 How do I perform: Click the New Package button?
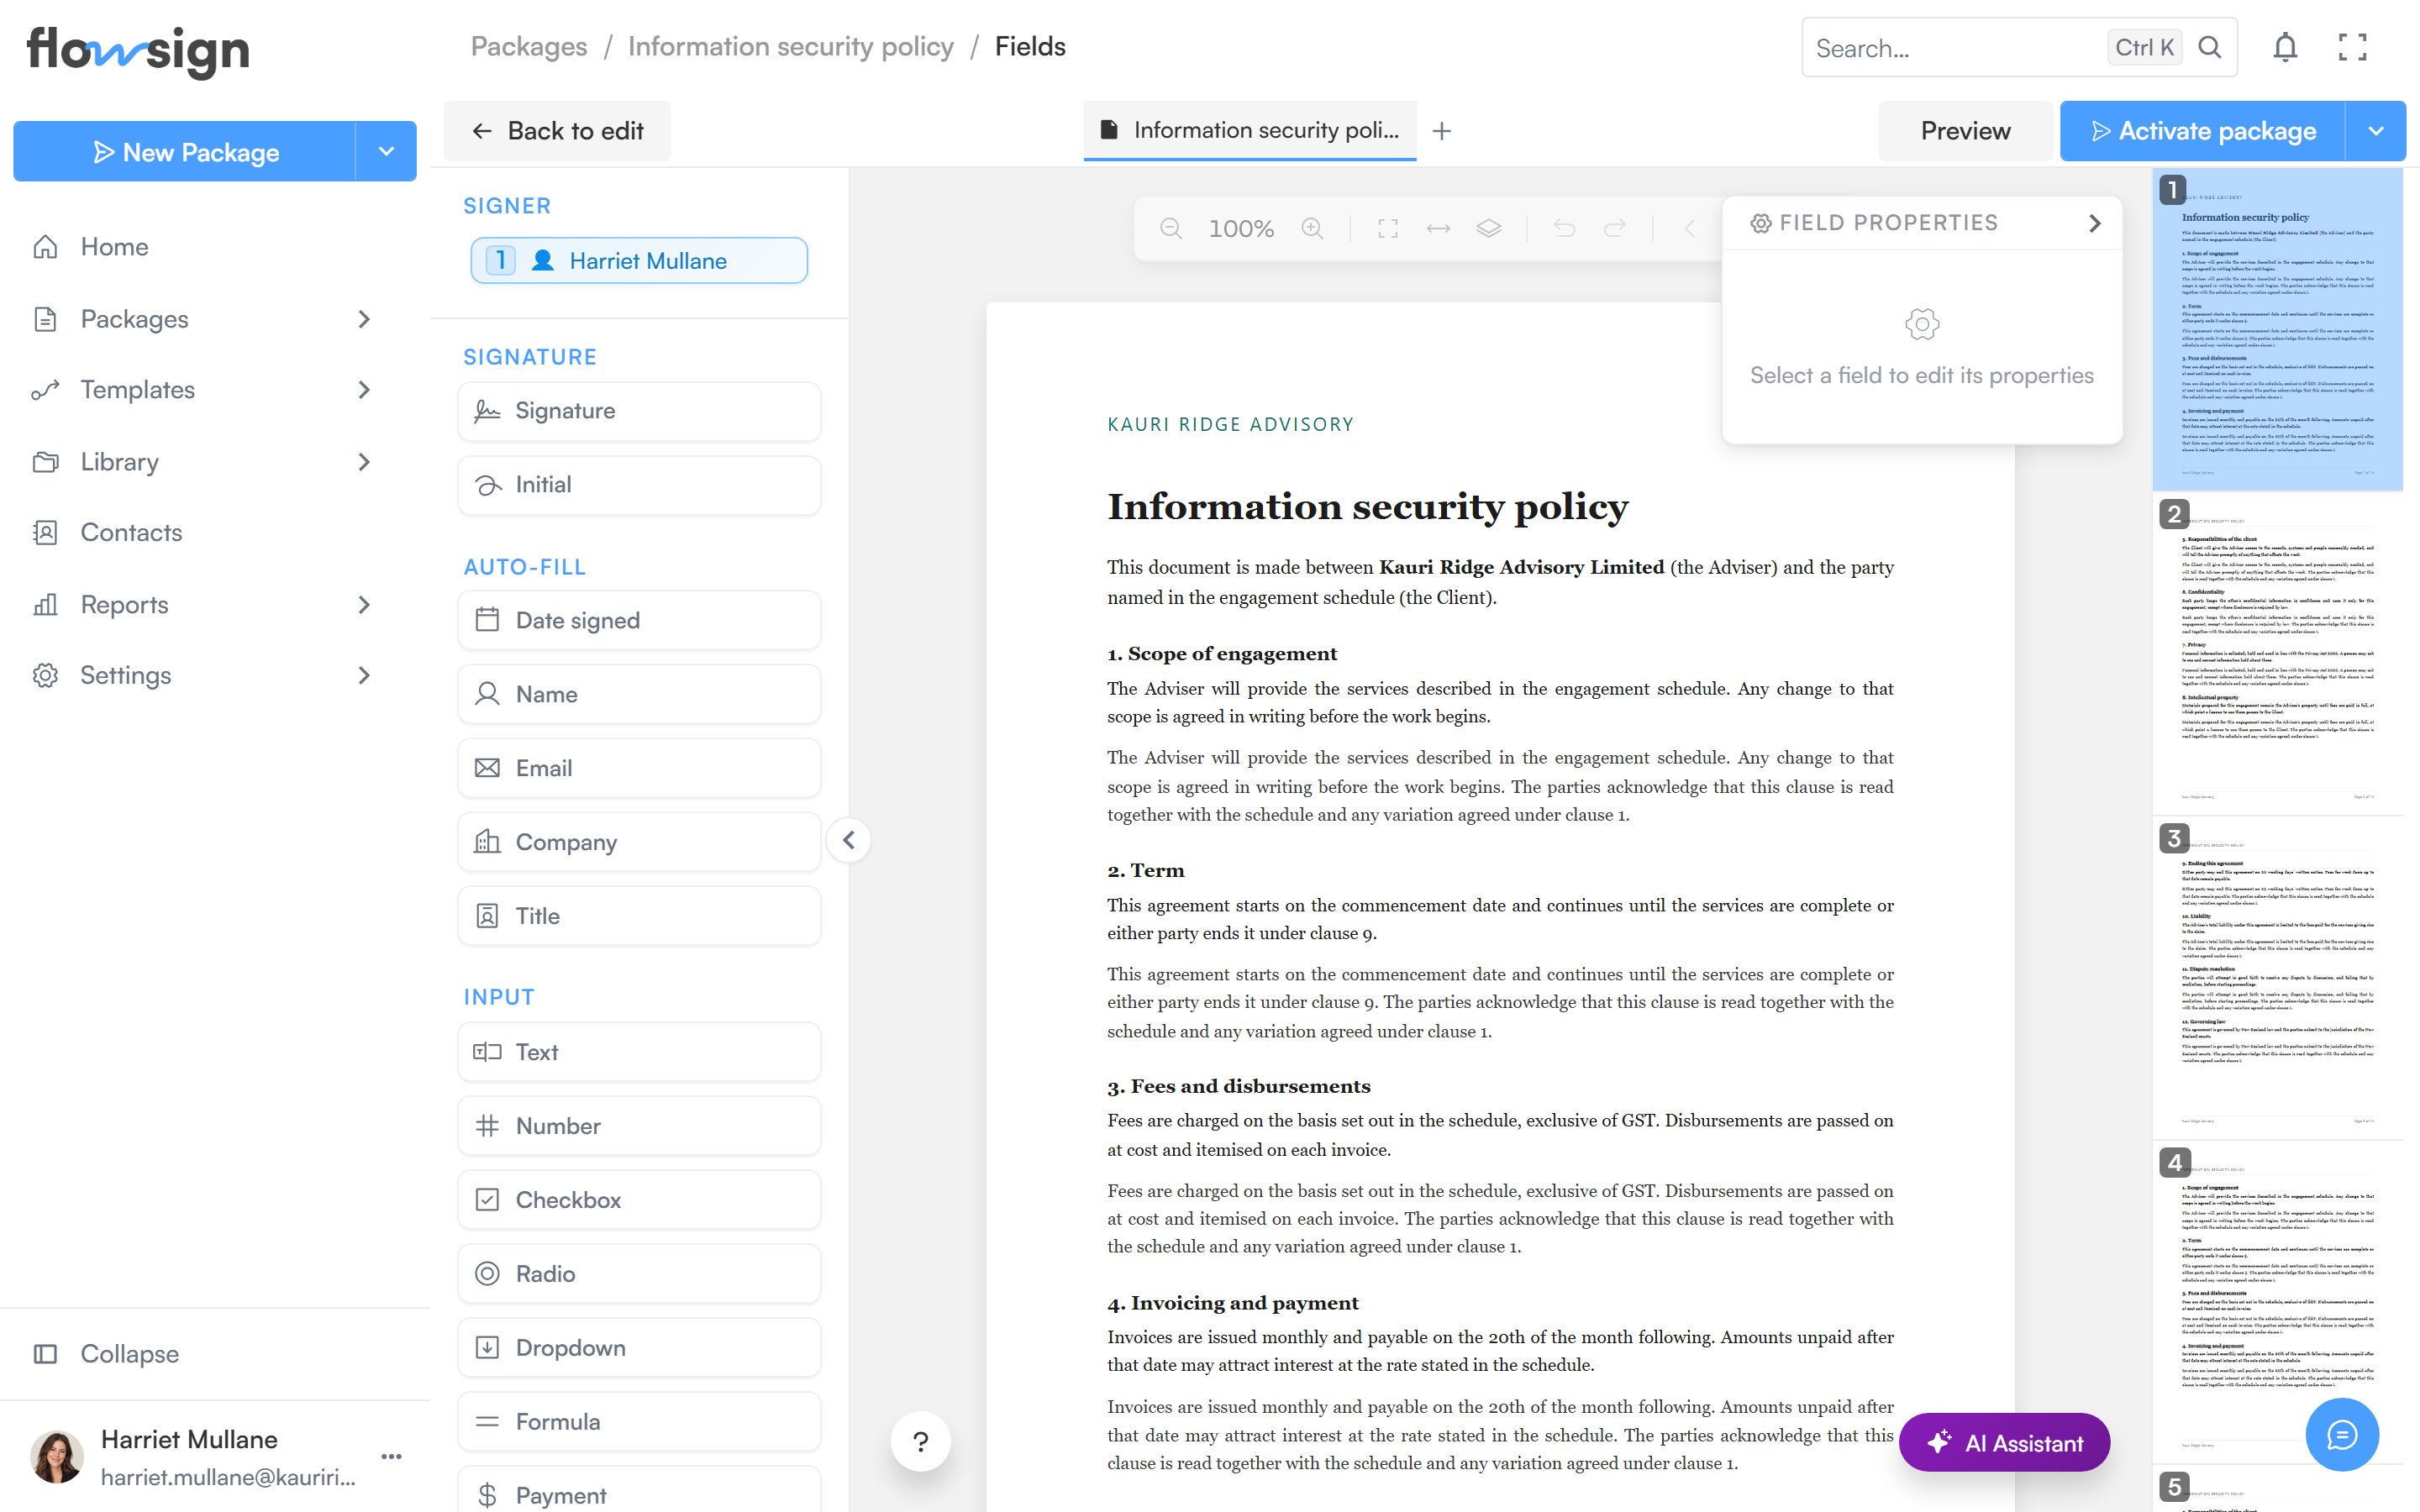coord(185,152)
